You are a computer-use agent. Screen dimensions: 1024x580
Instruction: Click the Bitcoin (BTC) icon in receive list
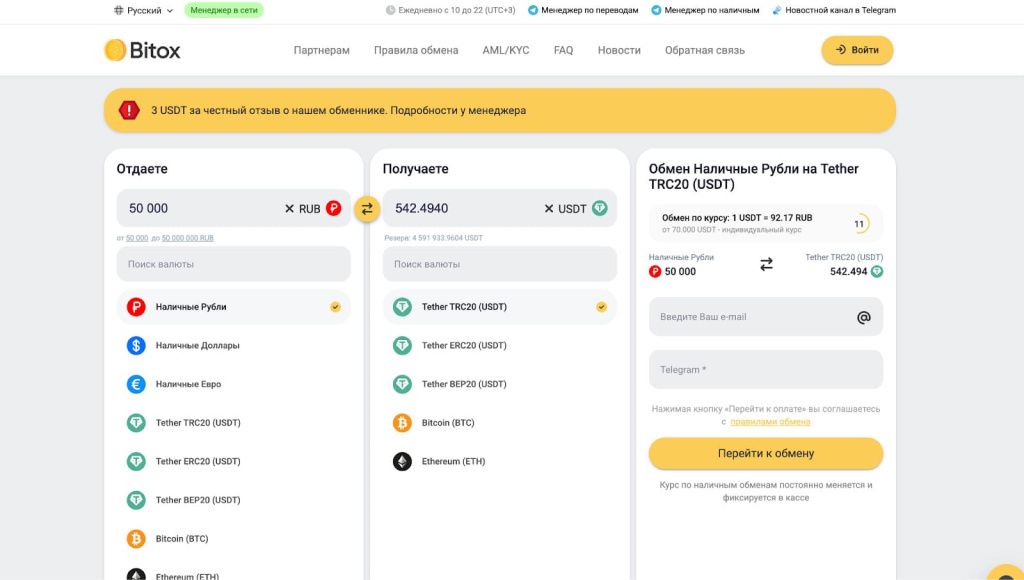click(x=402, y=423)
